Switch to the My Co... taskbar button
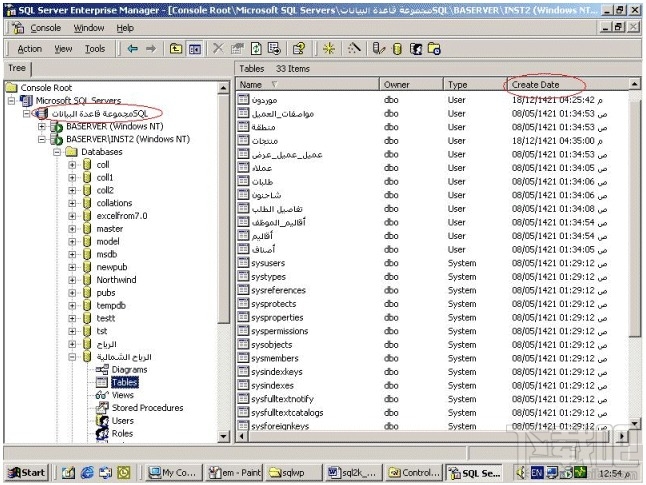The width and height of the screenshot is (646, 485). pos(174,472)
